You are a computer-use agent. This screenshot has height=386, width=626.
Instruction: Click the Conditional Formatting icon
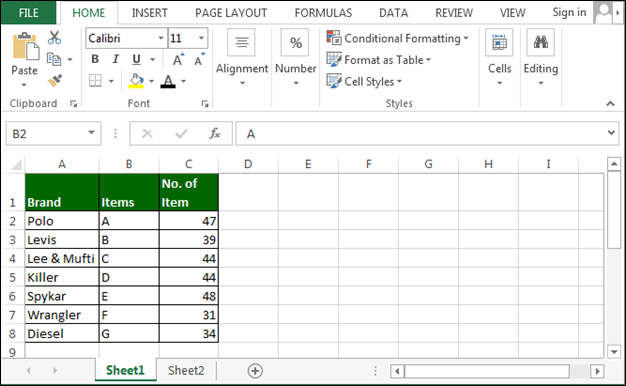tap(334, 38)
